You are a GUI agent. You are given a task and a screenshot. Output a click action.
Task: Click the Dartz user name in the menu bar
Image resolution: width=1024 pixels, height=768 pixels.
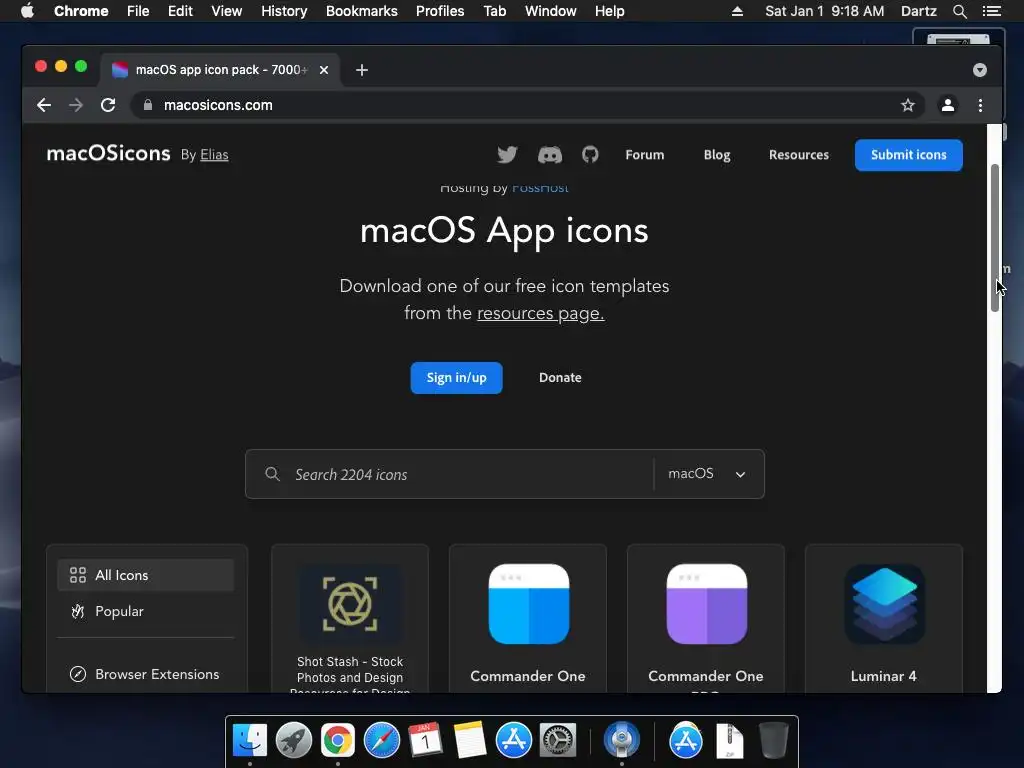[x=918, y=11]
